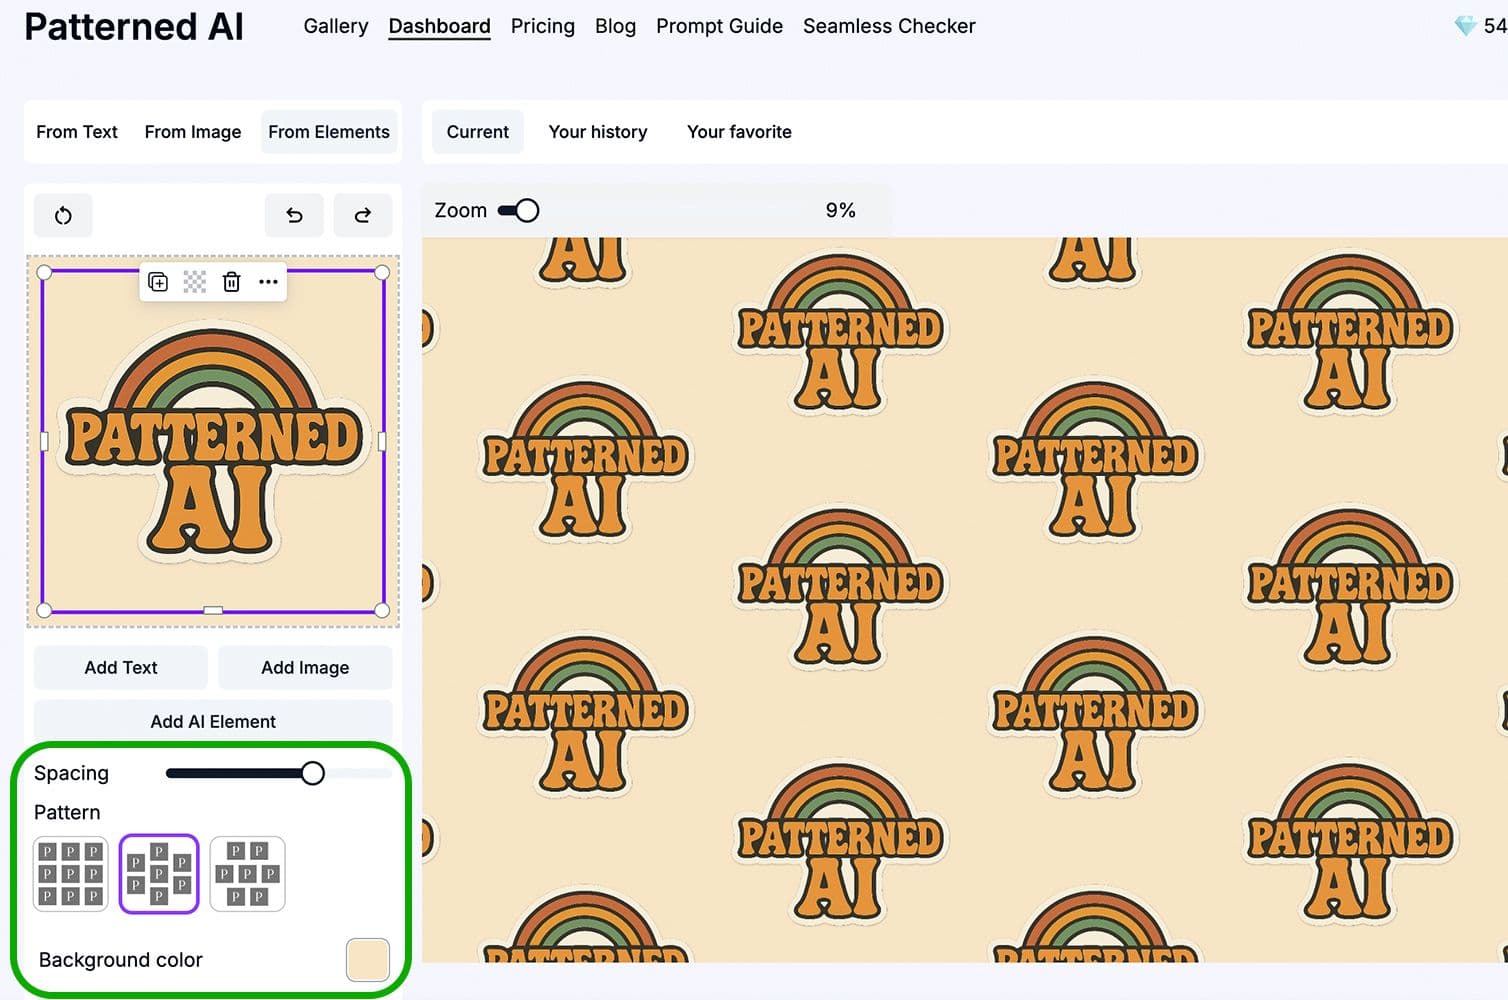Select the vertical offset pattern layout
The image size is (1508, 1000).
click(159, 873)
